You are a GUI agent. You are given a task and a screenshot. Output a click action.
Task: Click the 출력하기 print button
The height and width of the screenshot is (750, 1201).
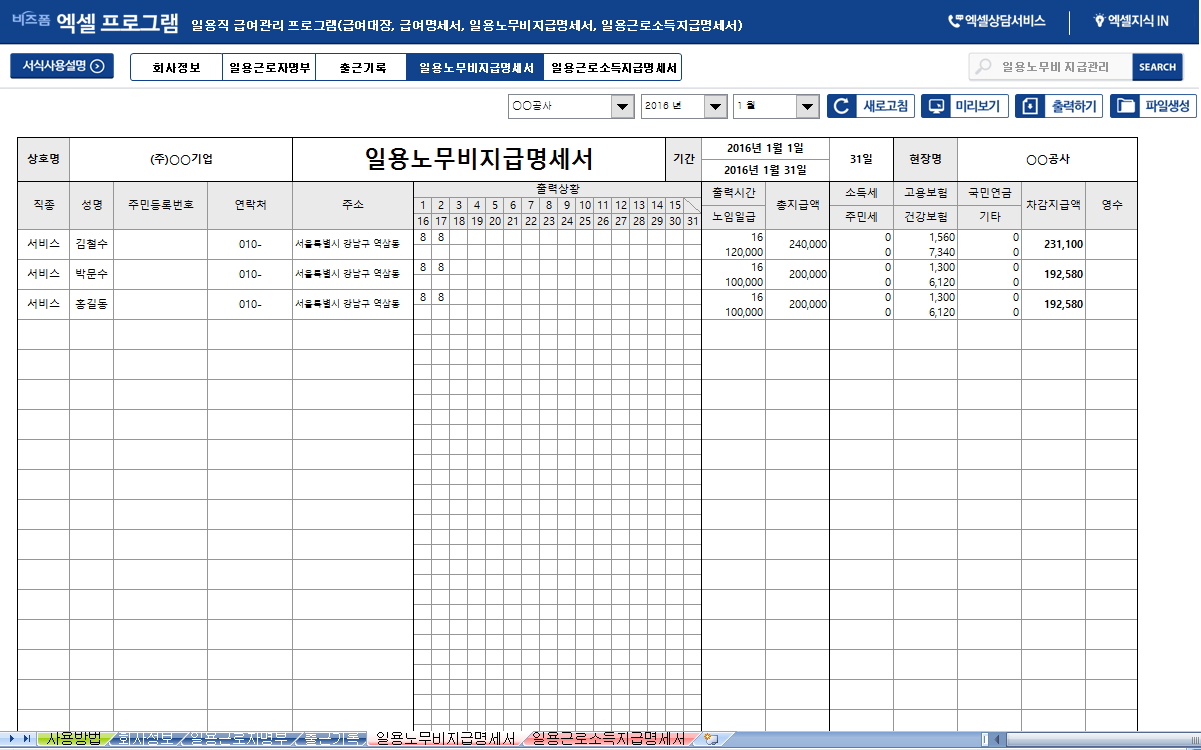pyautogui.click(x=1059, y=106)
